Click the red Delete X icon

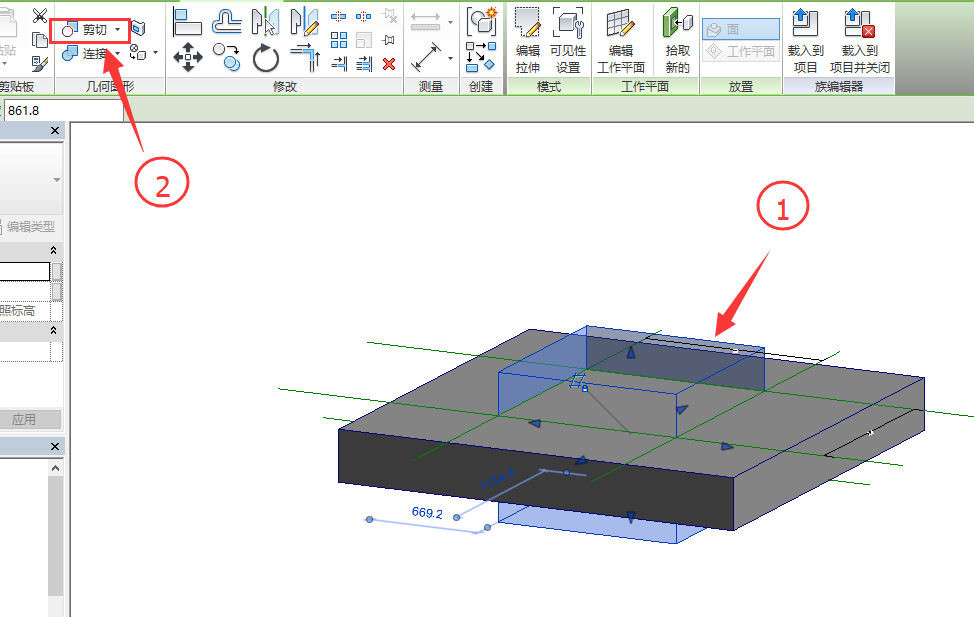389,63
